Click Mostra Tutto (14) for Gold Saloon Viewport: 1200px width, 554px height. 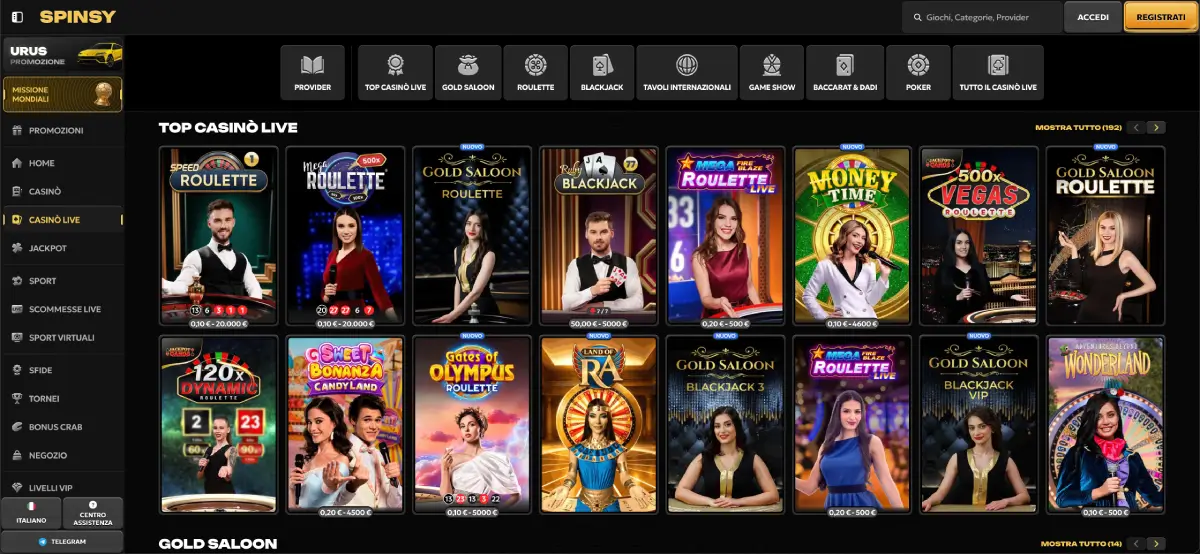point(1081,543)
